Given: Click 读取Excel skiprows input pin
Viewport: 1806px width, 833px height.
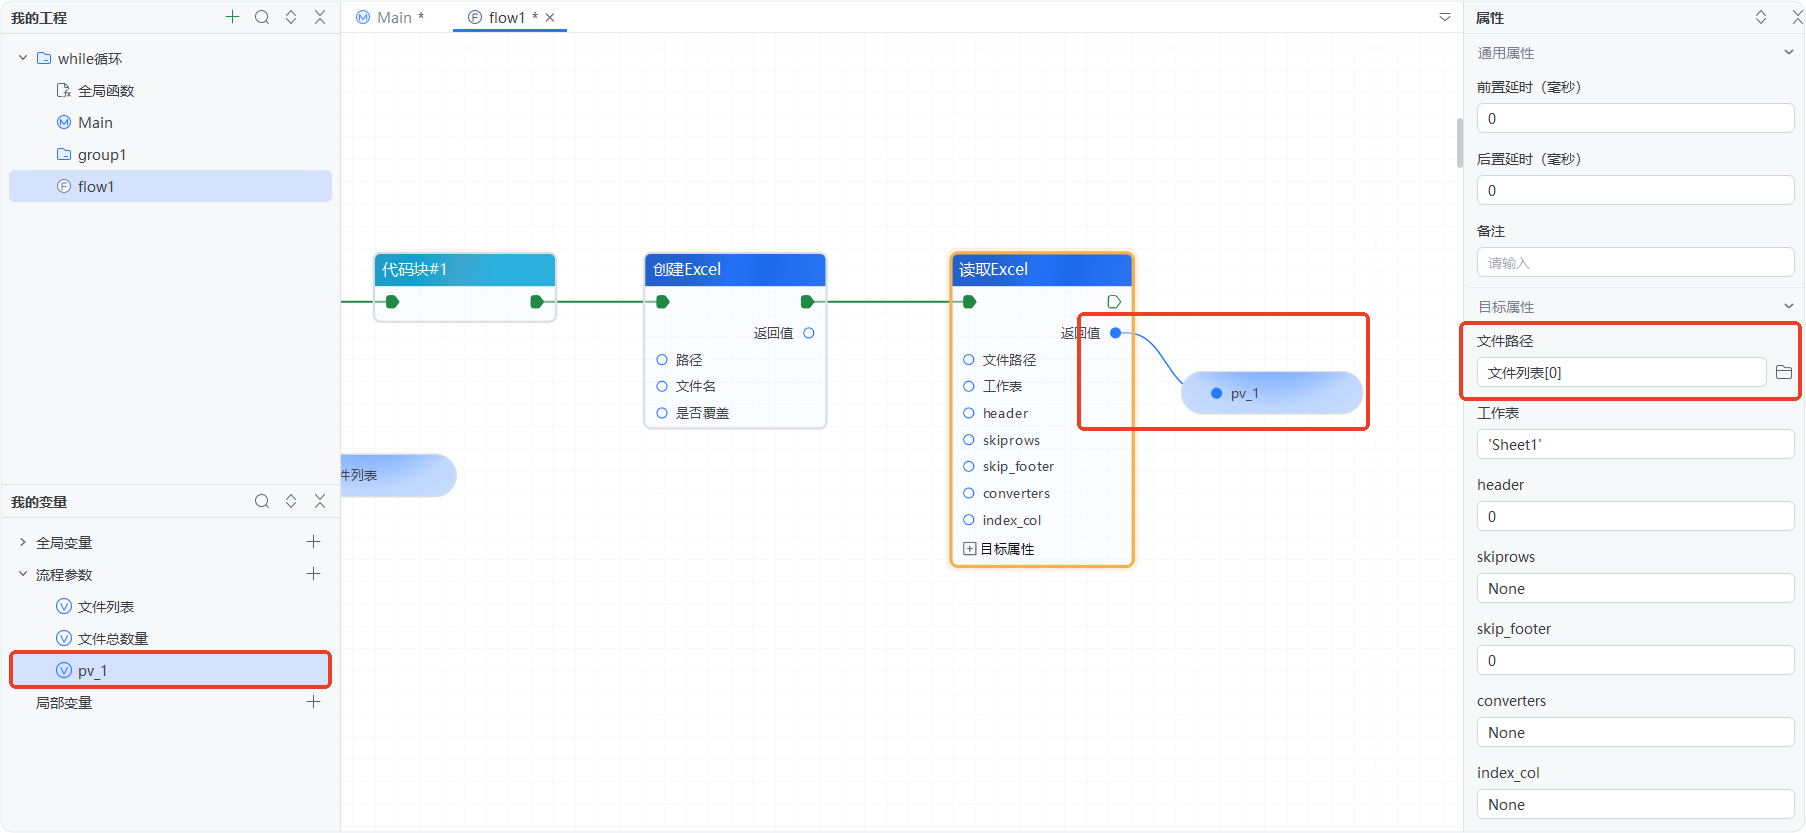Looking at the screenshot, I should pos(968,440).
